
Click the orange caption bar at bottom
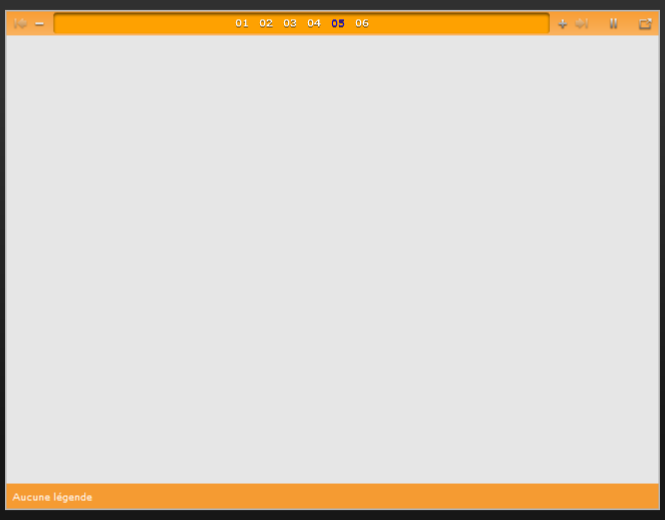[x=350, y=497]
